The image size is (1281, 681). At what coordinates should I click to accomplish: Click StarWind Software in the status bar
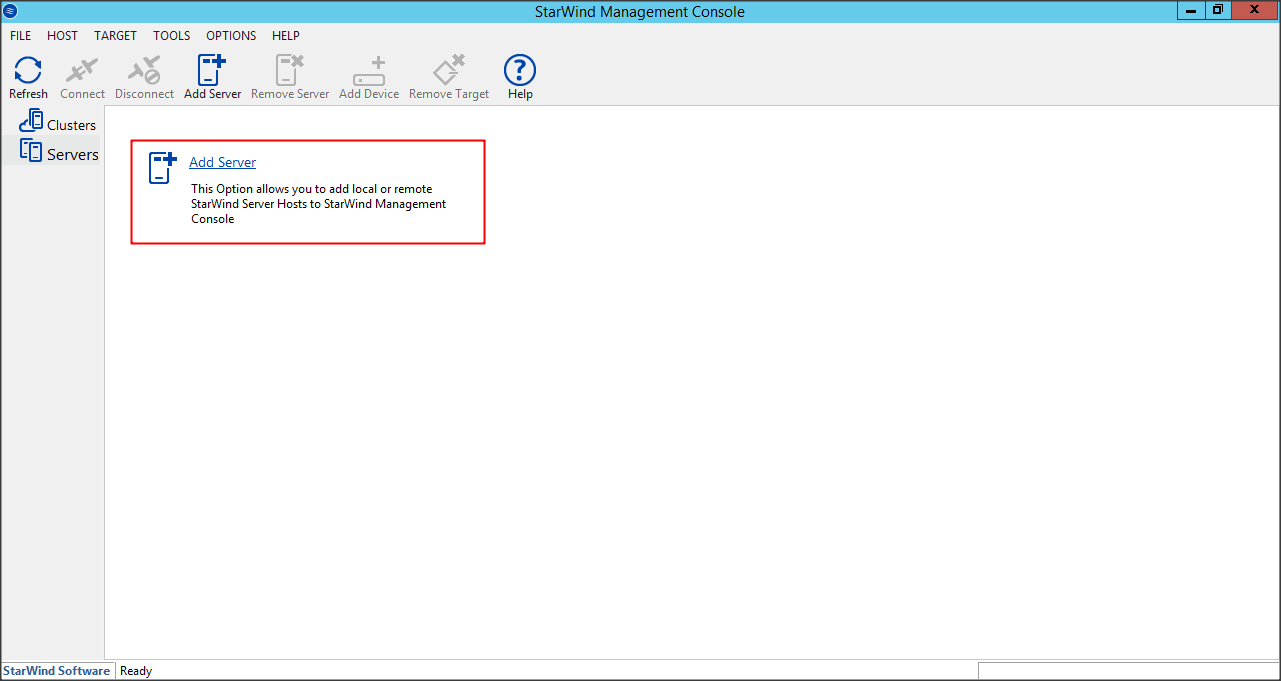[57, 671]
